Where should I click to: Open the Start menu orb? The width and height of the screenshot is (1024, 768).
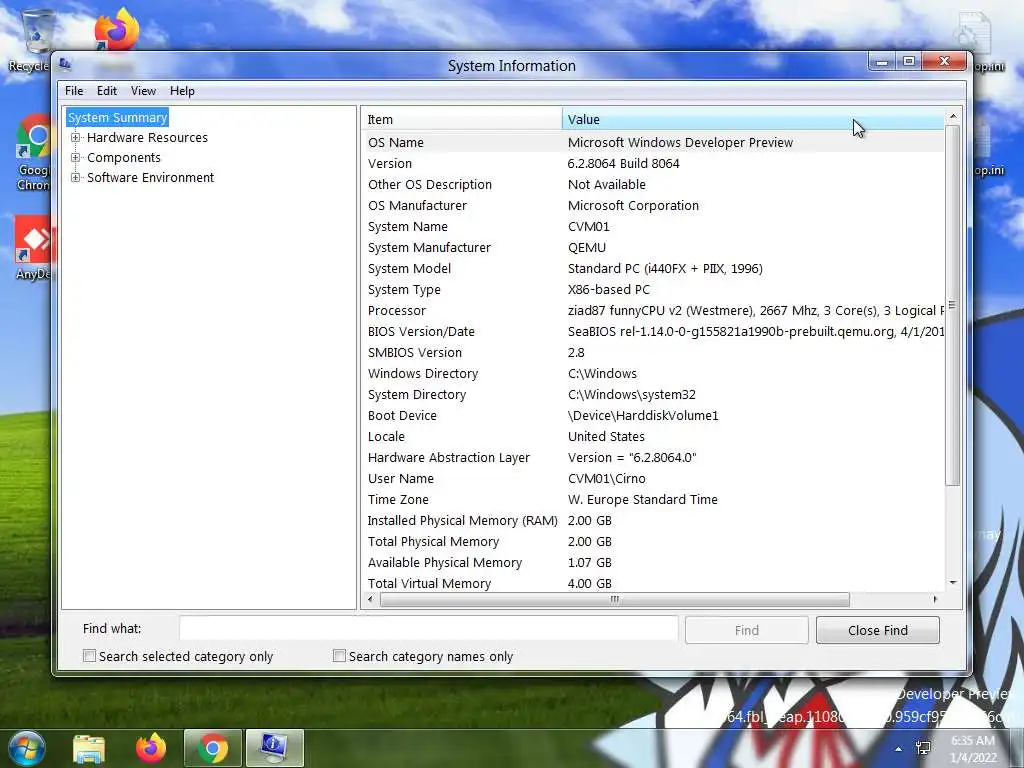[26, 748]
